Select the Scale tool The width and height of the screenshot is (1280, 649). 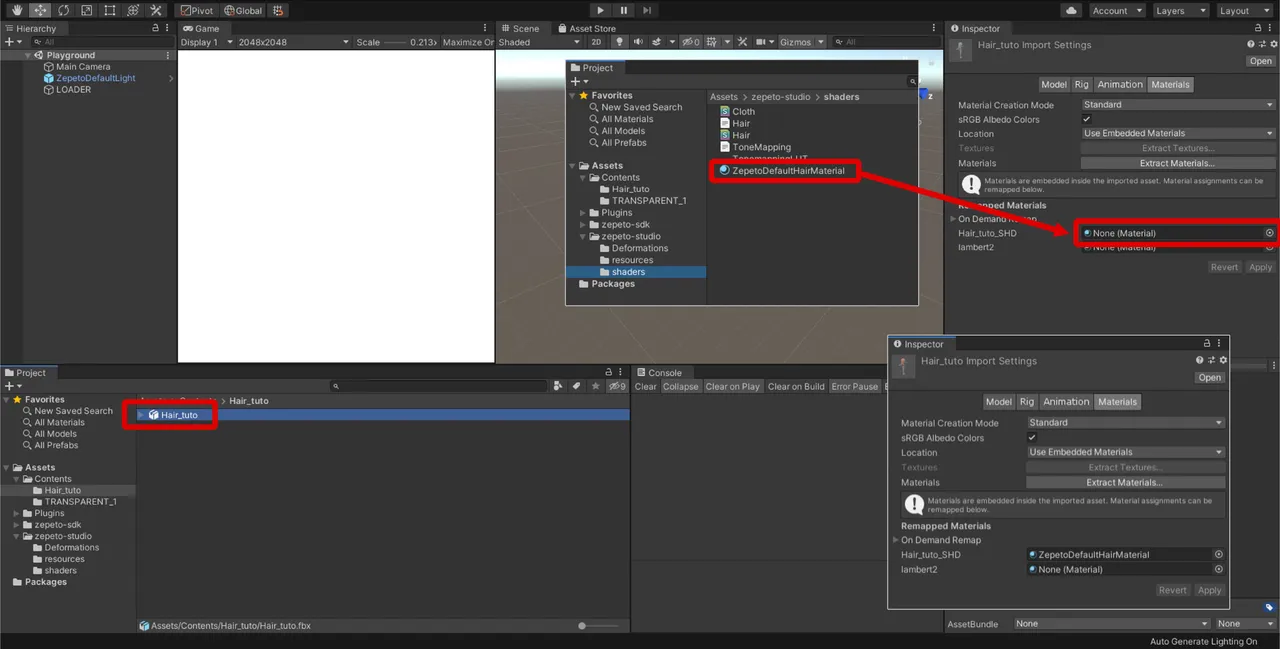pyautogui.click(x=86, y=10)
